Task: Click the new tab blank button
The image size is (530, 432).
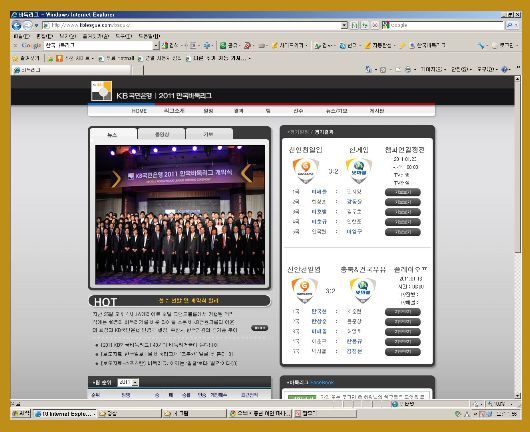Action: click(x=137, y=70)
